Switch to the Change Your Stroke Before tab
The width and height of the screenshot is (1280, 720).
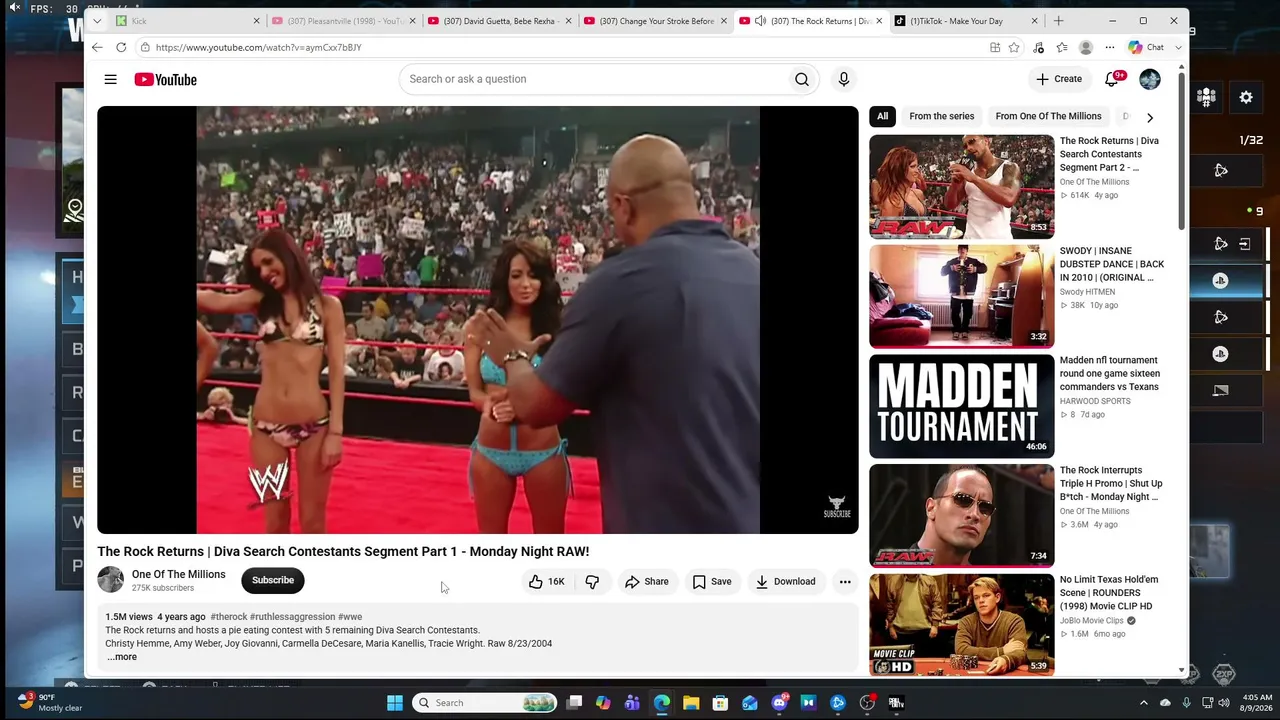tap(654, 21)
